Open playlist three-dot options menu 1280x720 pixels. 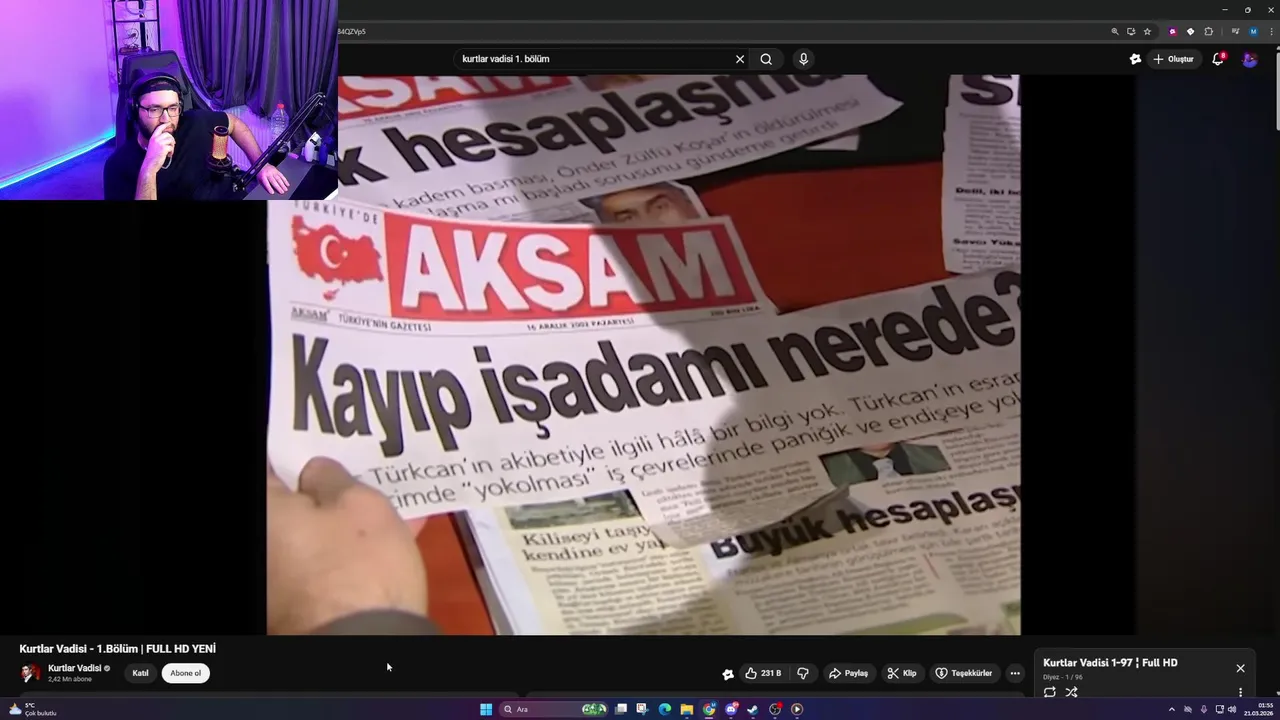(1240, 692)
